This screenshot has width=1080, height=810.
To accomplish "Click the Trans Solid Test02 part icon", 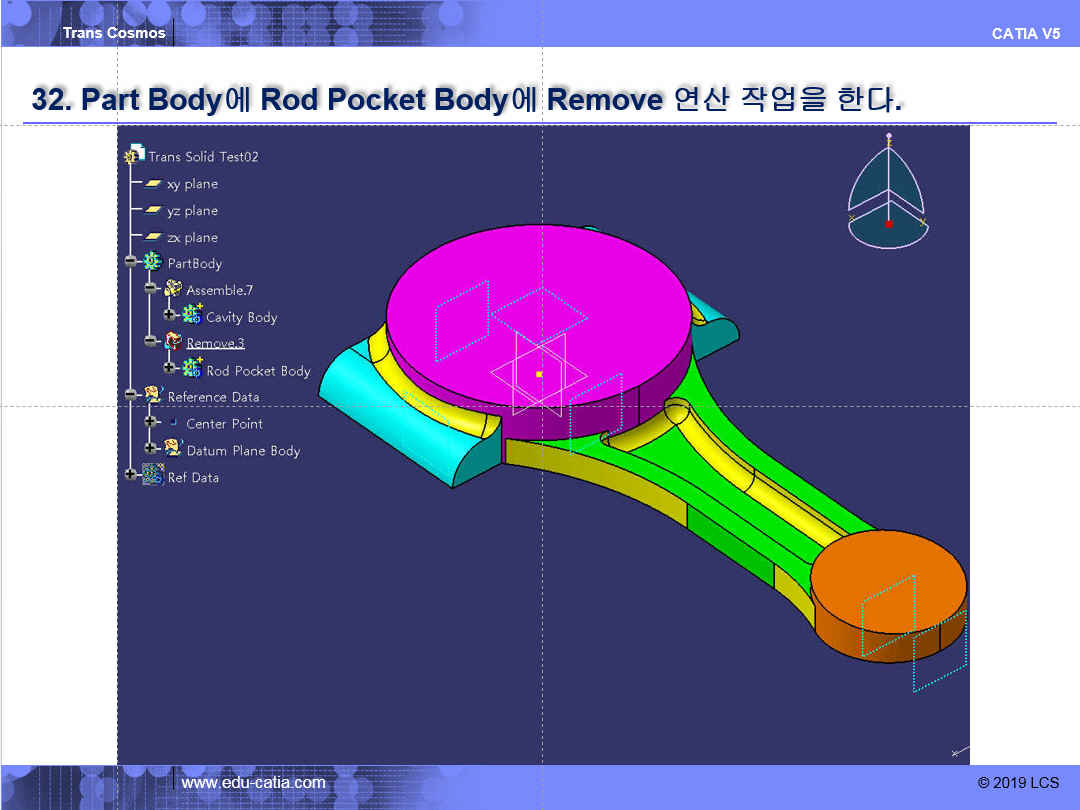I will [135, 155].
